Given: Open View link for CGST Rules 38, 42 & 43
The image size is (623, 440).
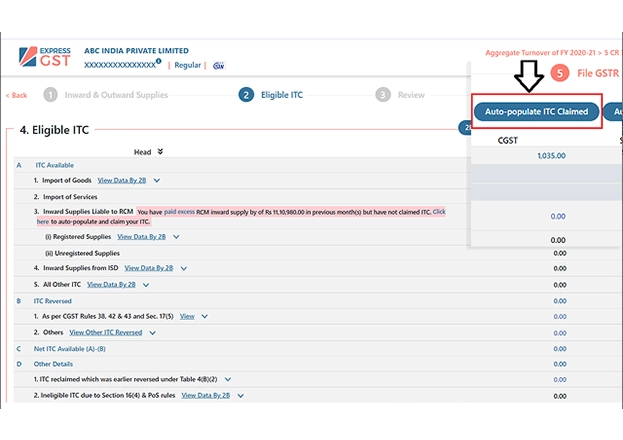Looking at the screenshot, I should point(187,316).
